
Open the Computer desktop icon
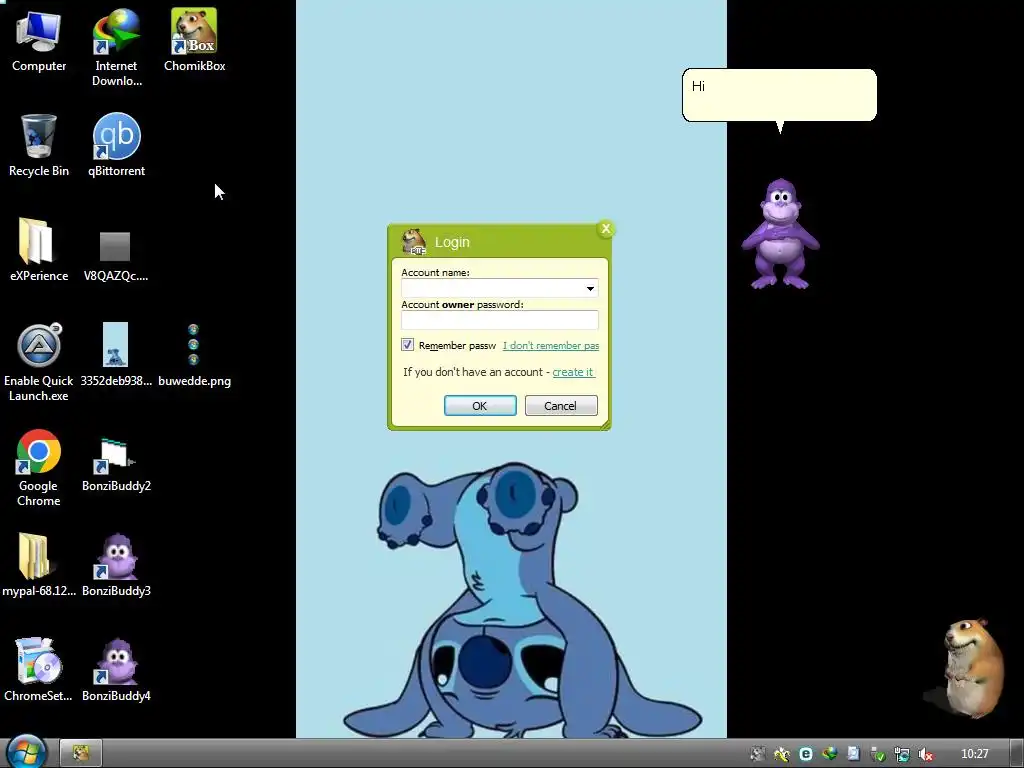39,40
